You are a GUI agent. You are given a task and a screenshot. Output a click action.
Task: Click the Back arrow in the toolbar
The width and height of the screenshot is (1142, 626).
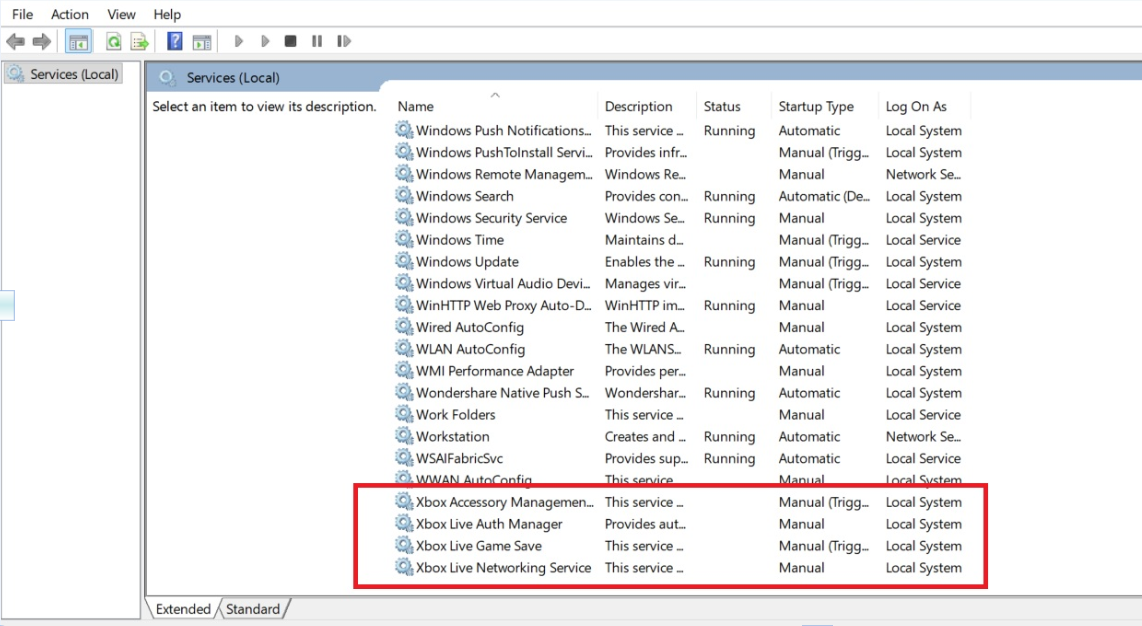pyautogui.click(x=15, y=42)
